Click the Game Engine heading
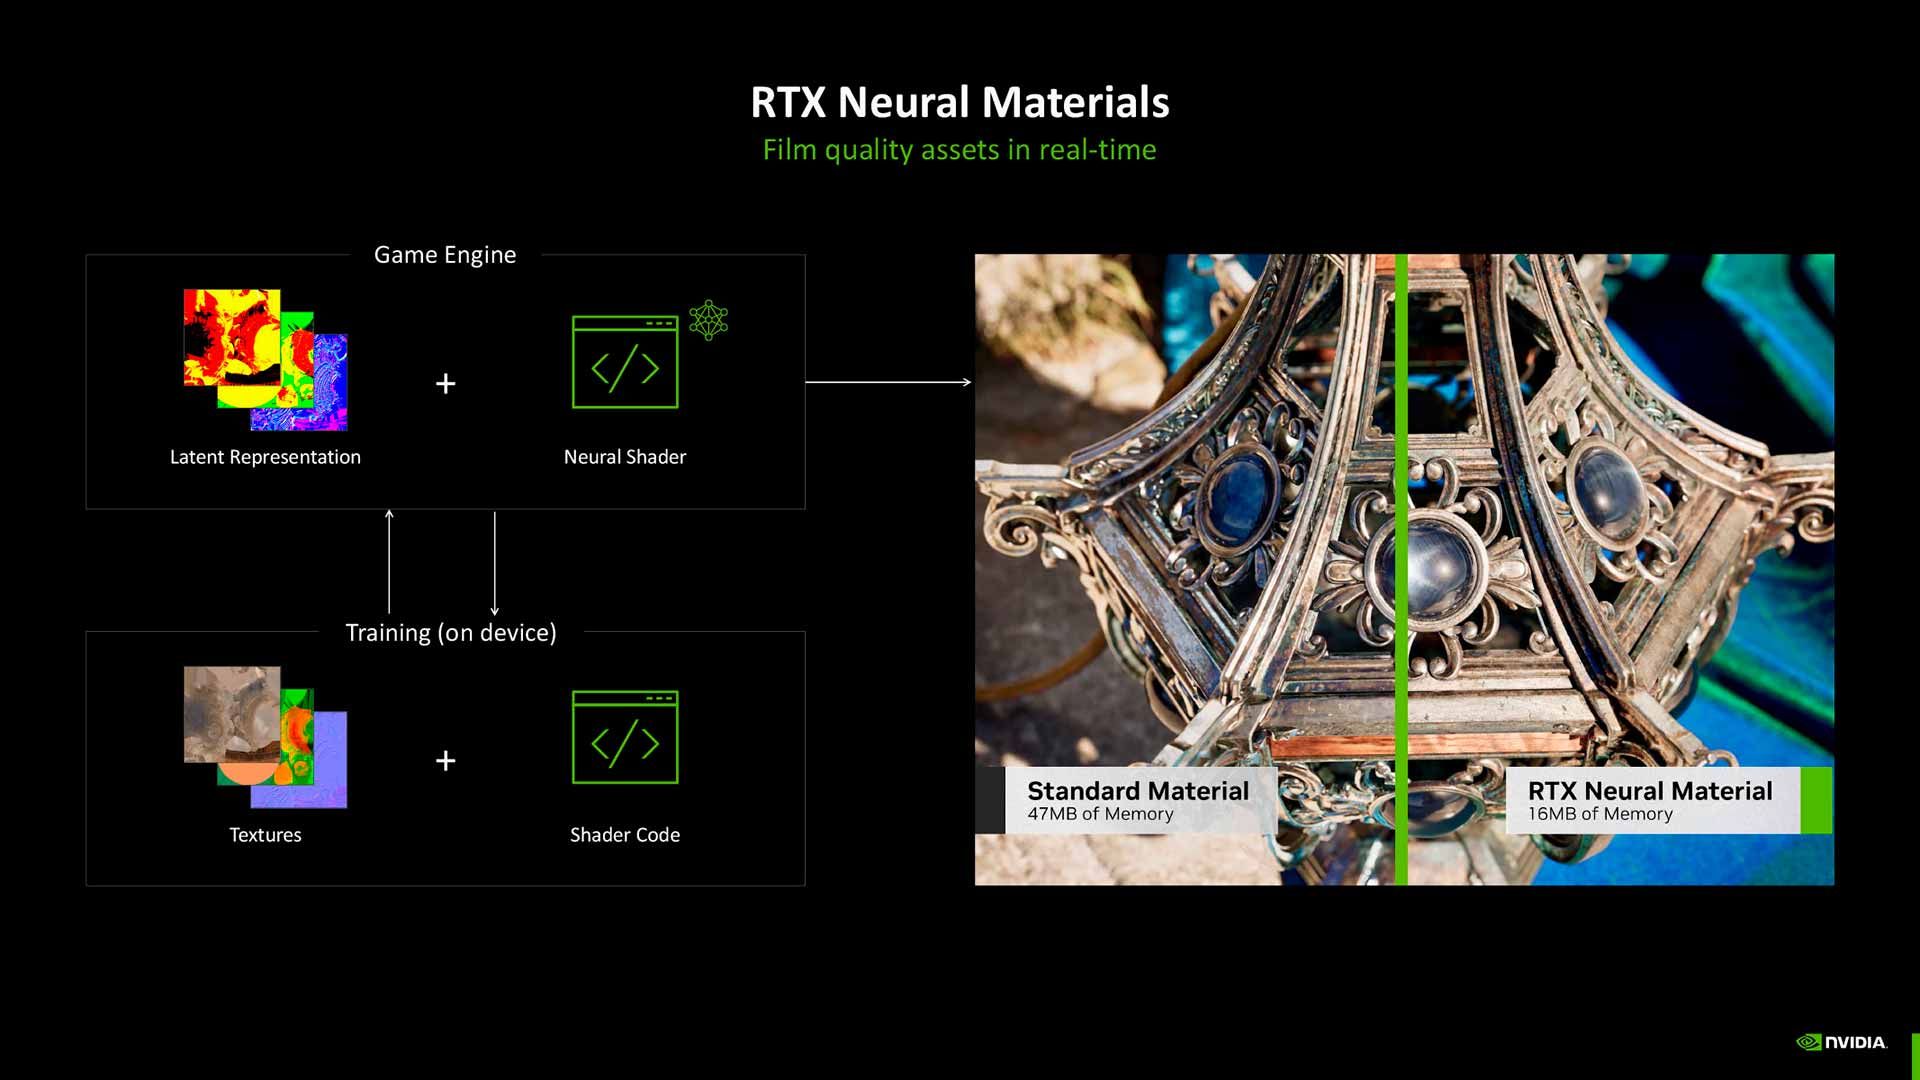 click(445, 255)
